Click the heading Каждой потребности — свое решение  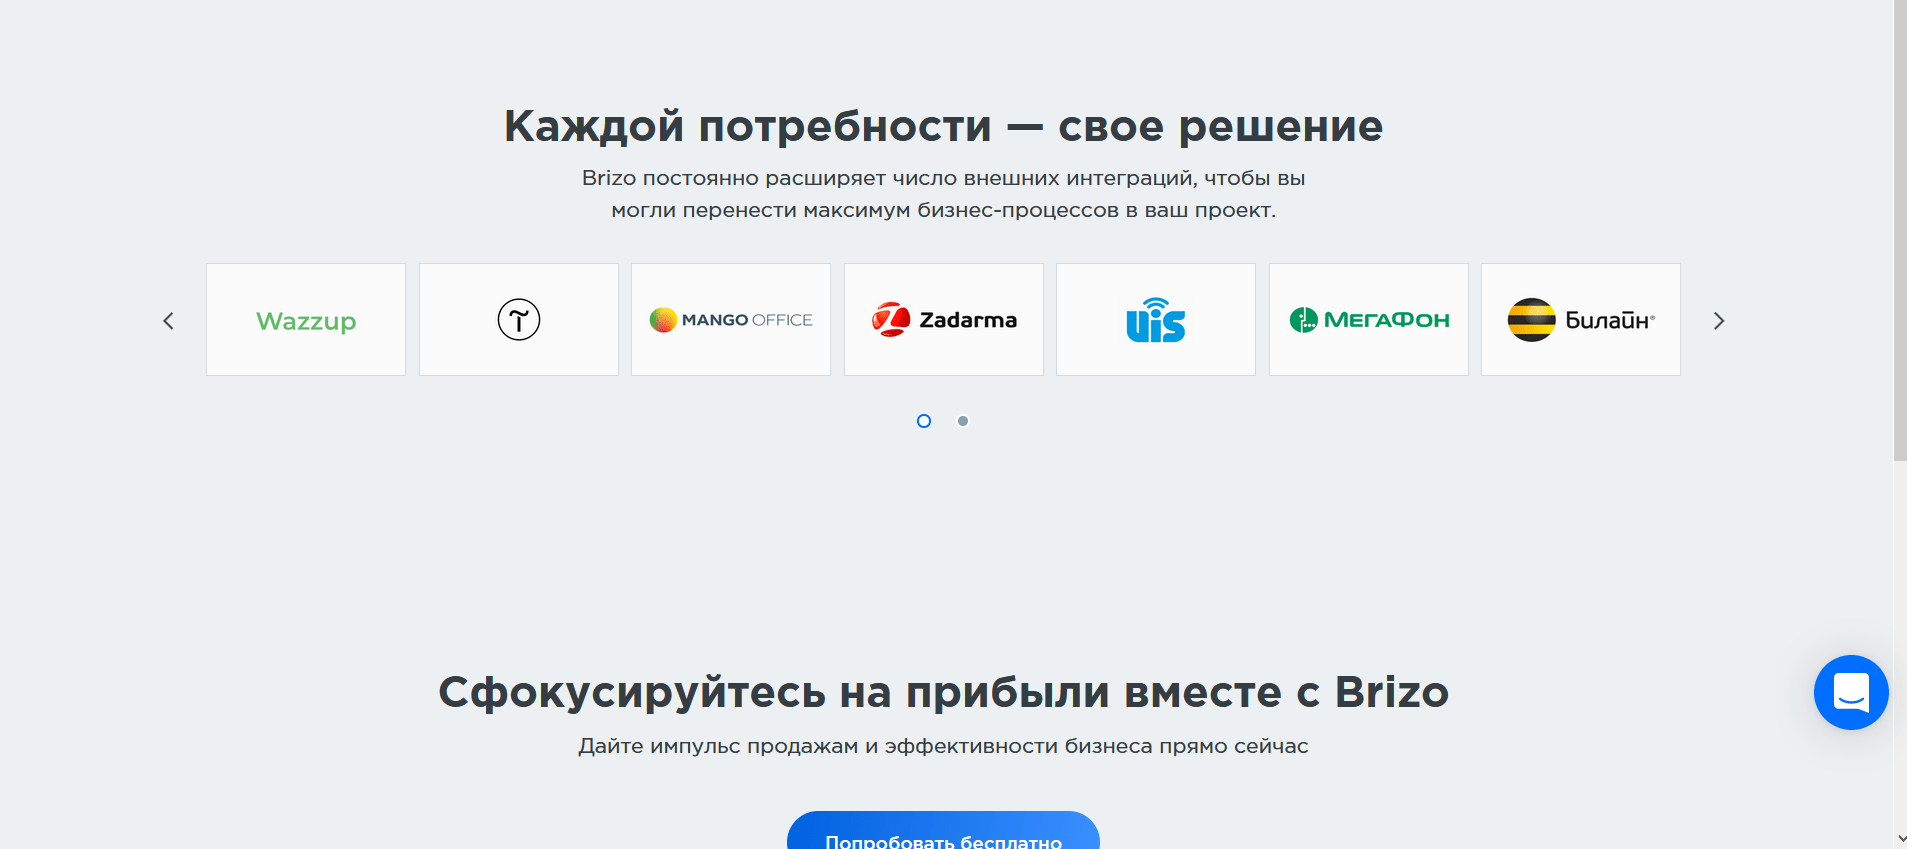[x=943, y=126]
